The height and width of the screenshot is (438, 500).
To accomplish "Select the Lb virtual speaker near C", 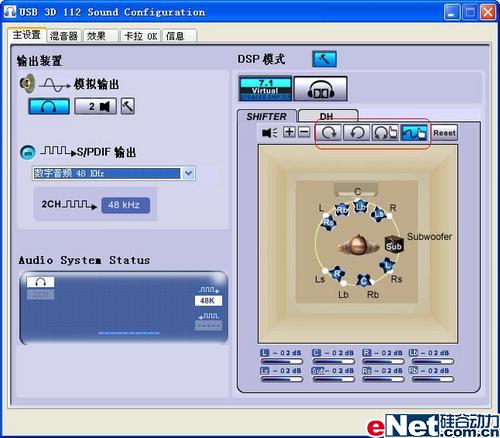I will 360,206.
